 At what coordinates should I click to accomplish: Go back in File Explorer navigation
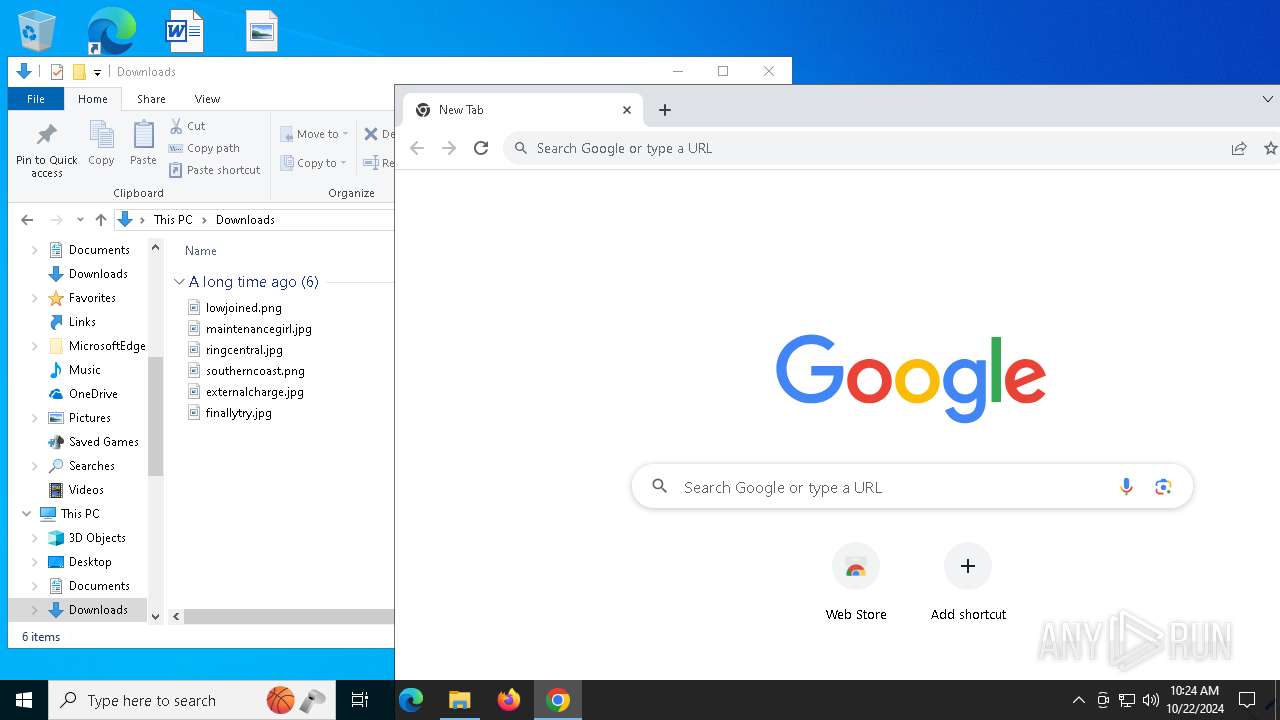coord(27,220)
